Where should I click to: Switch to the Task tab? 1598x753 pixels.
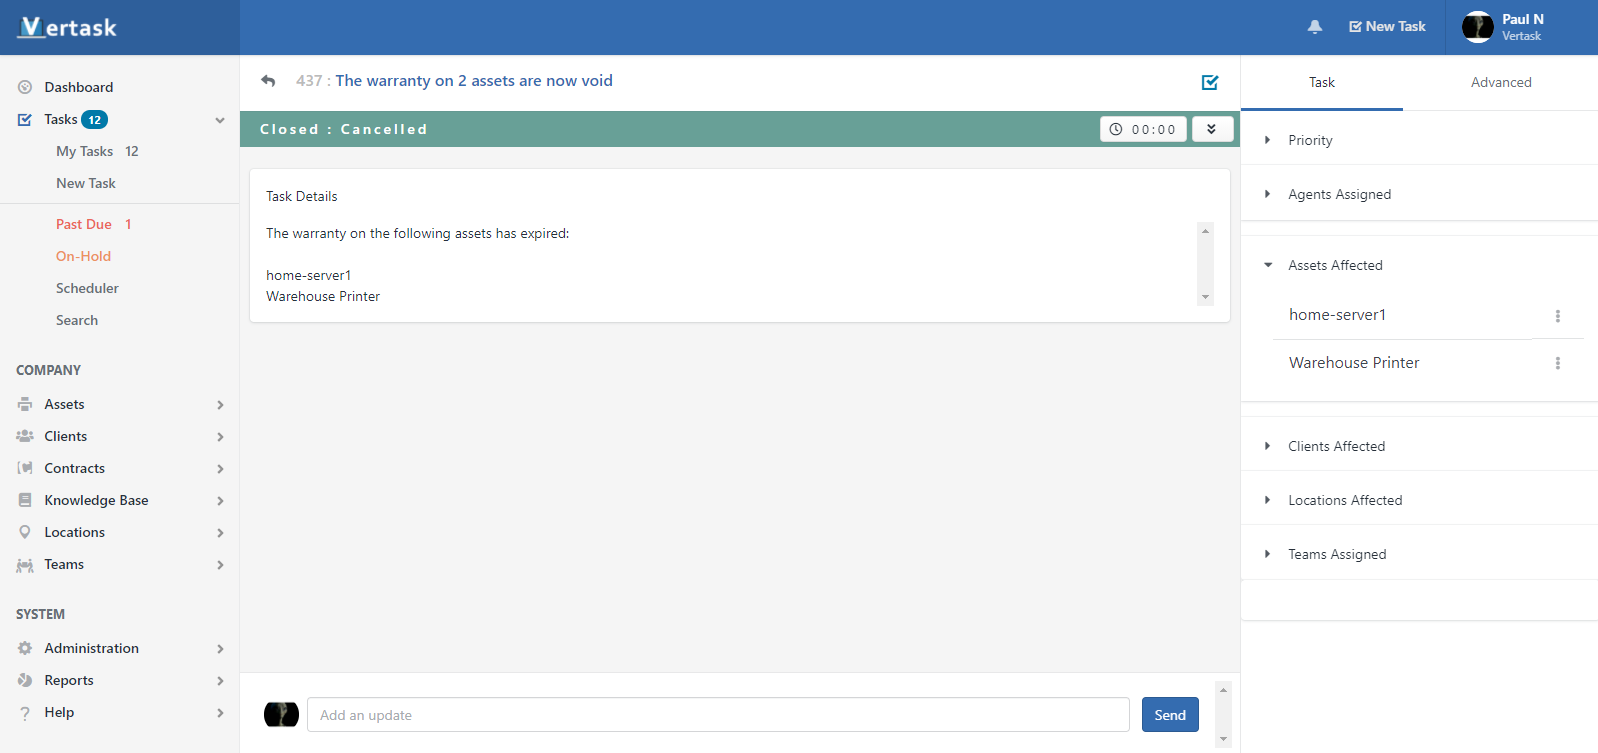(x=1322, y=82)
